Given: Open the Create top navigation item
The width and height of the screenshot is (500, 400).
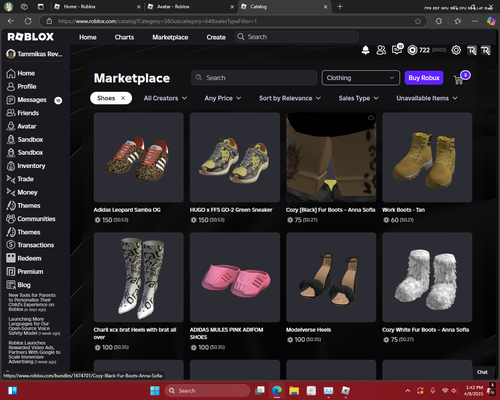Looking at the screenshot, I should tap(216, 37).
